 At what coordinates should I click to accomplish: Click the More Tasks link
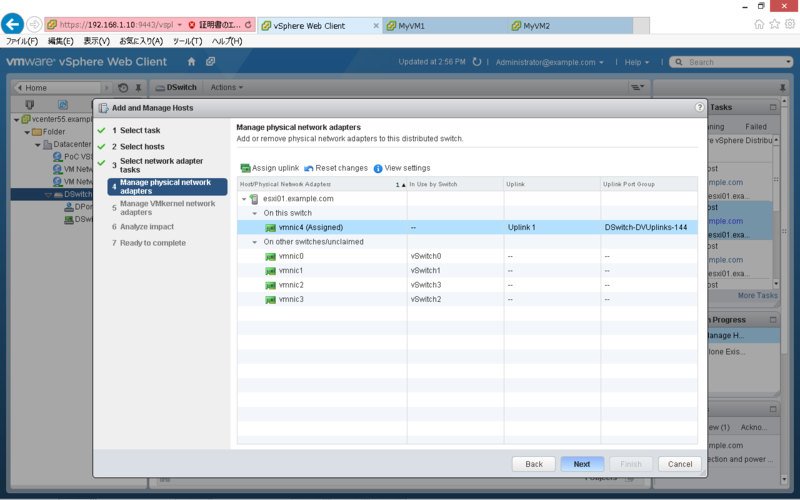pyautogui.click(x=758, y=295)
